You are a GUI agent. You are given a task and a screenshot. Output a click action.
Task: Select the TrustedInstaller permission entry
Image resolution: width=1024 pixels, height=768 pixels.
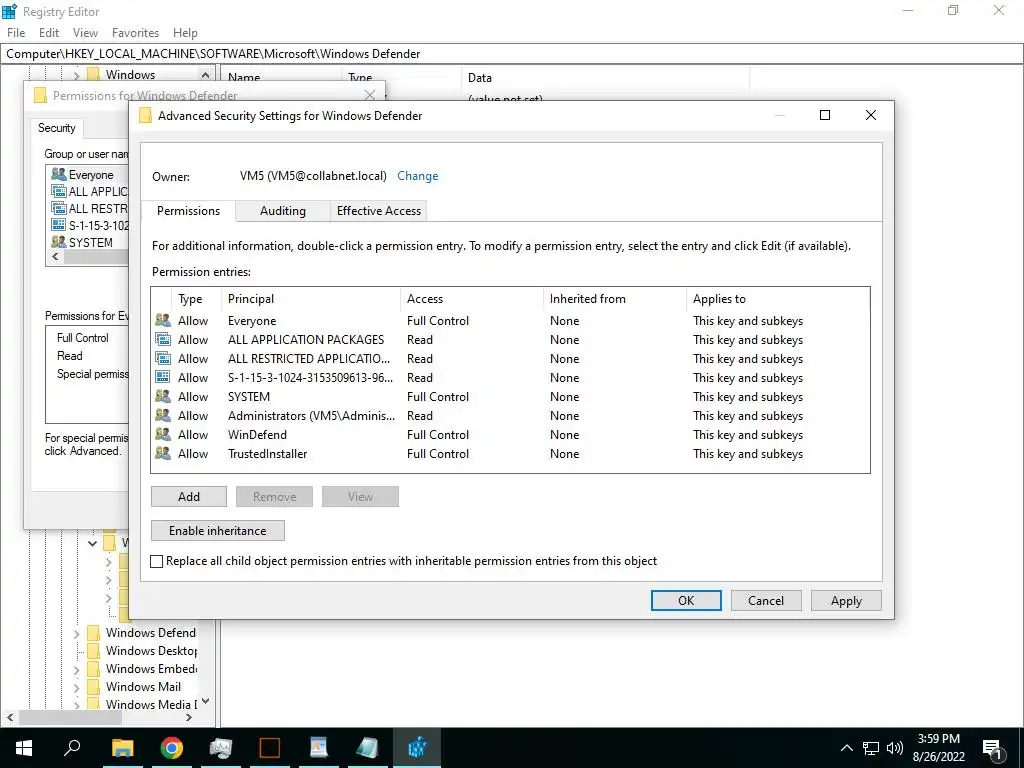coord(510,453)
